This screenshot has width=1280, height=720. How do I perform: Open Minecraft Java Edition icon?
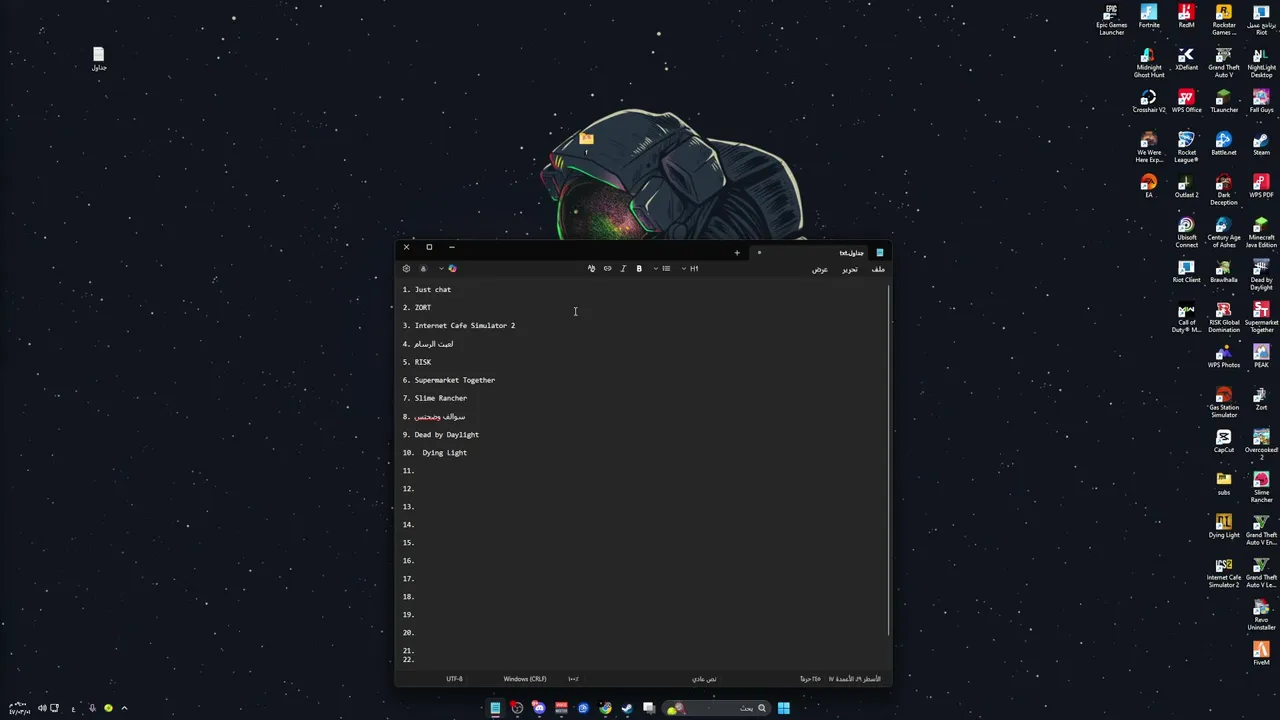point(1261,233)
